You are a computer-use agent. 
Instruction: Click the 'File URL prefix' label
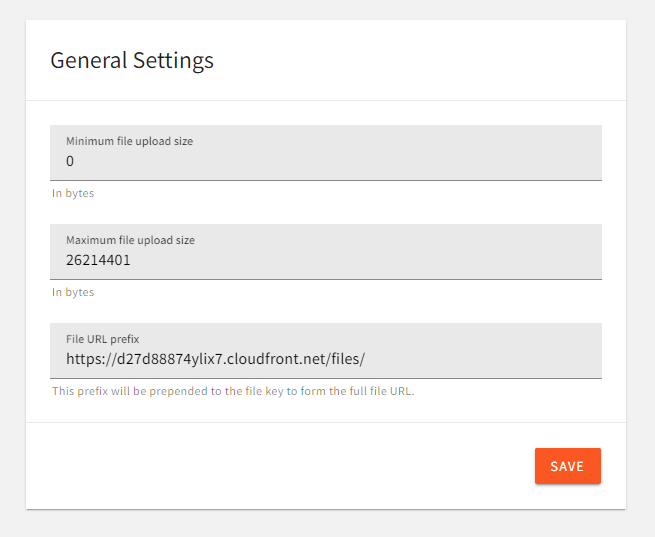pyautogui.click(x=102, y=339)
